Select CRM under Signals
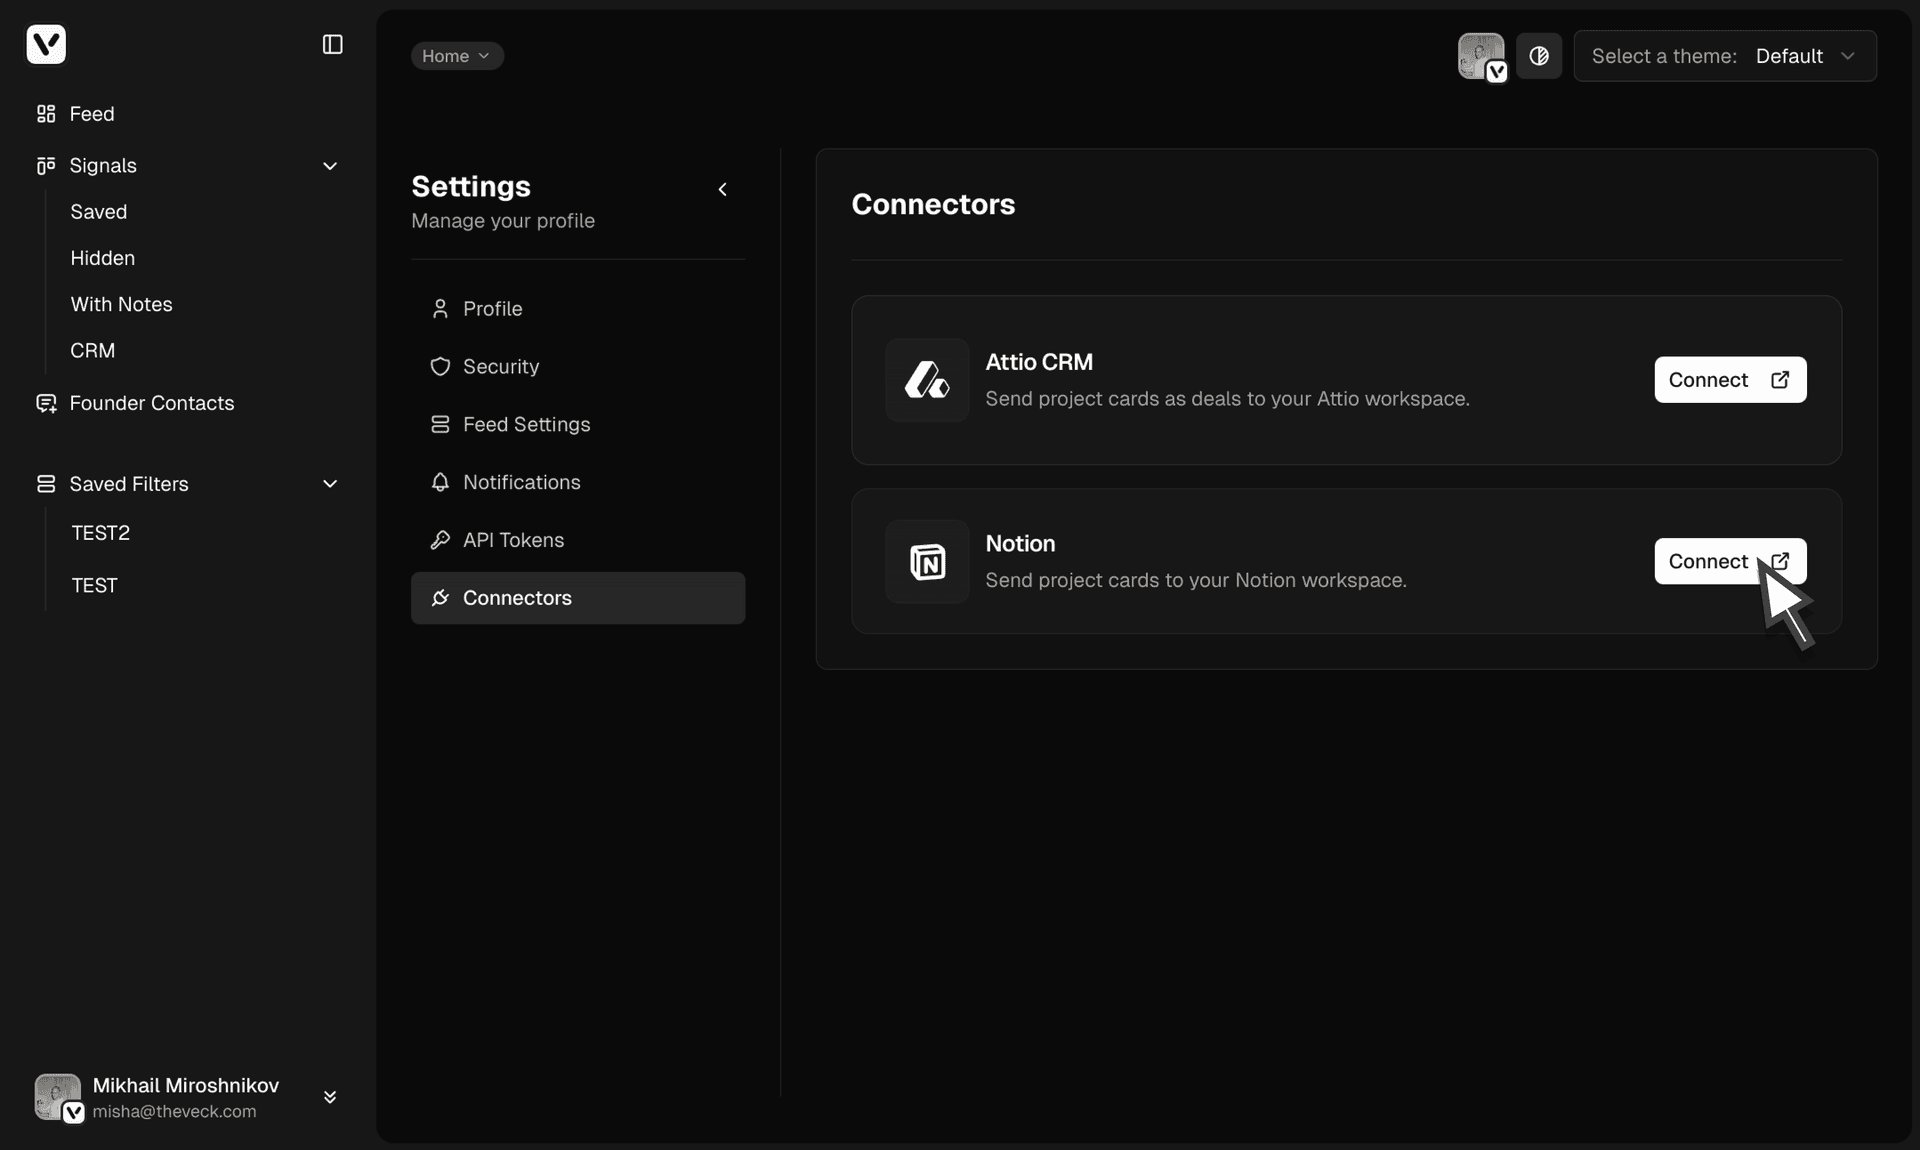This screenshot has width=1920, height=1150. tap(92, 350)
